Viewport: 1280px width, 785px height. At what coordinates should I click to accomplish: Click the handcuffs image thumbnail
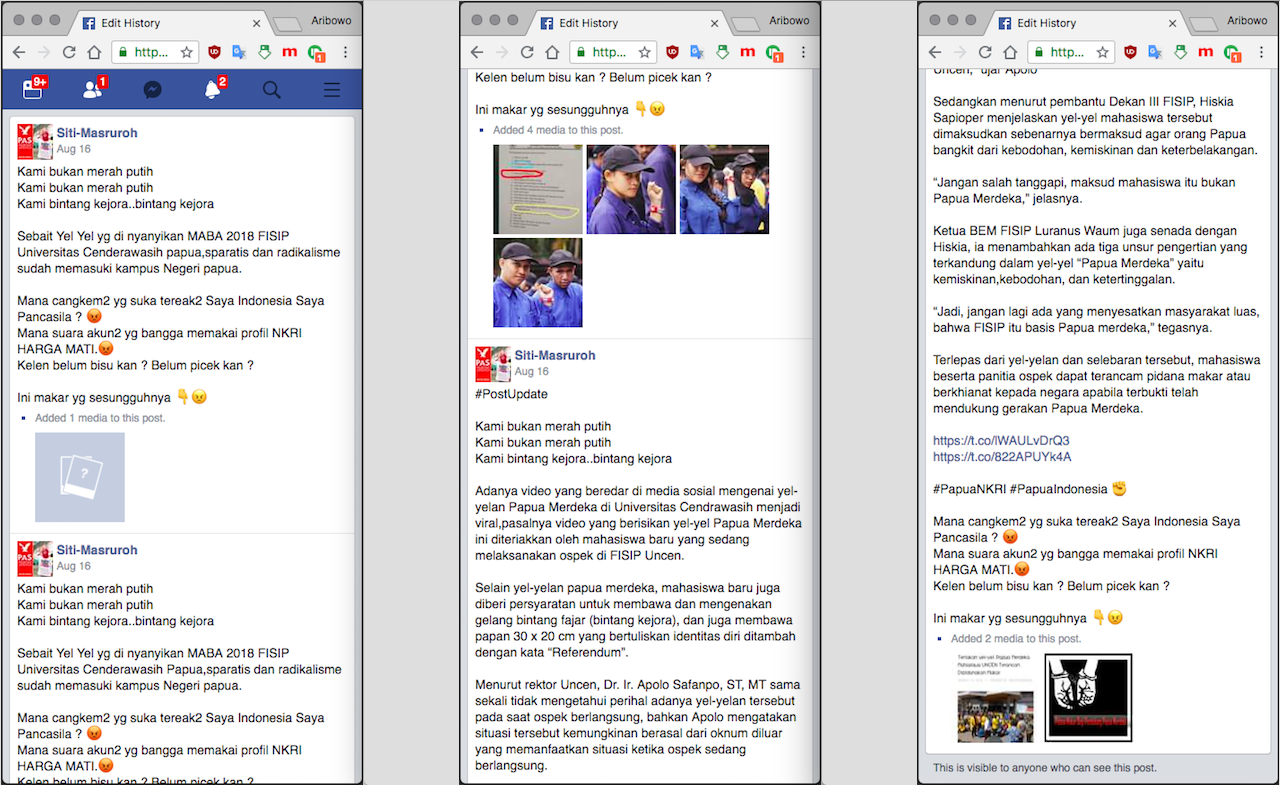1088,697
